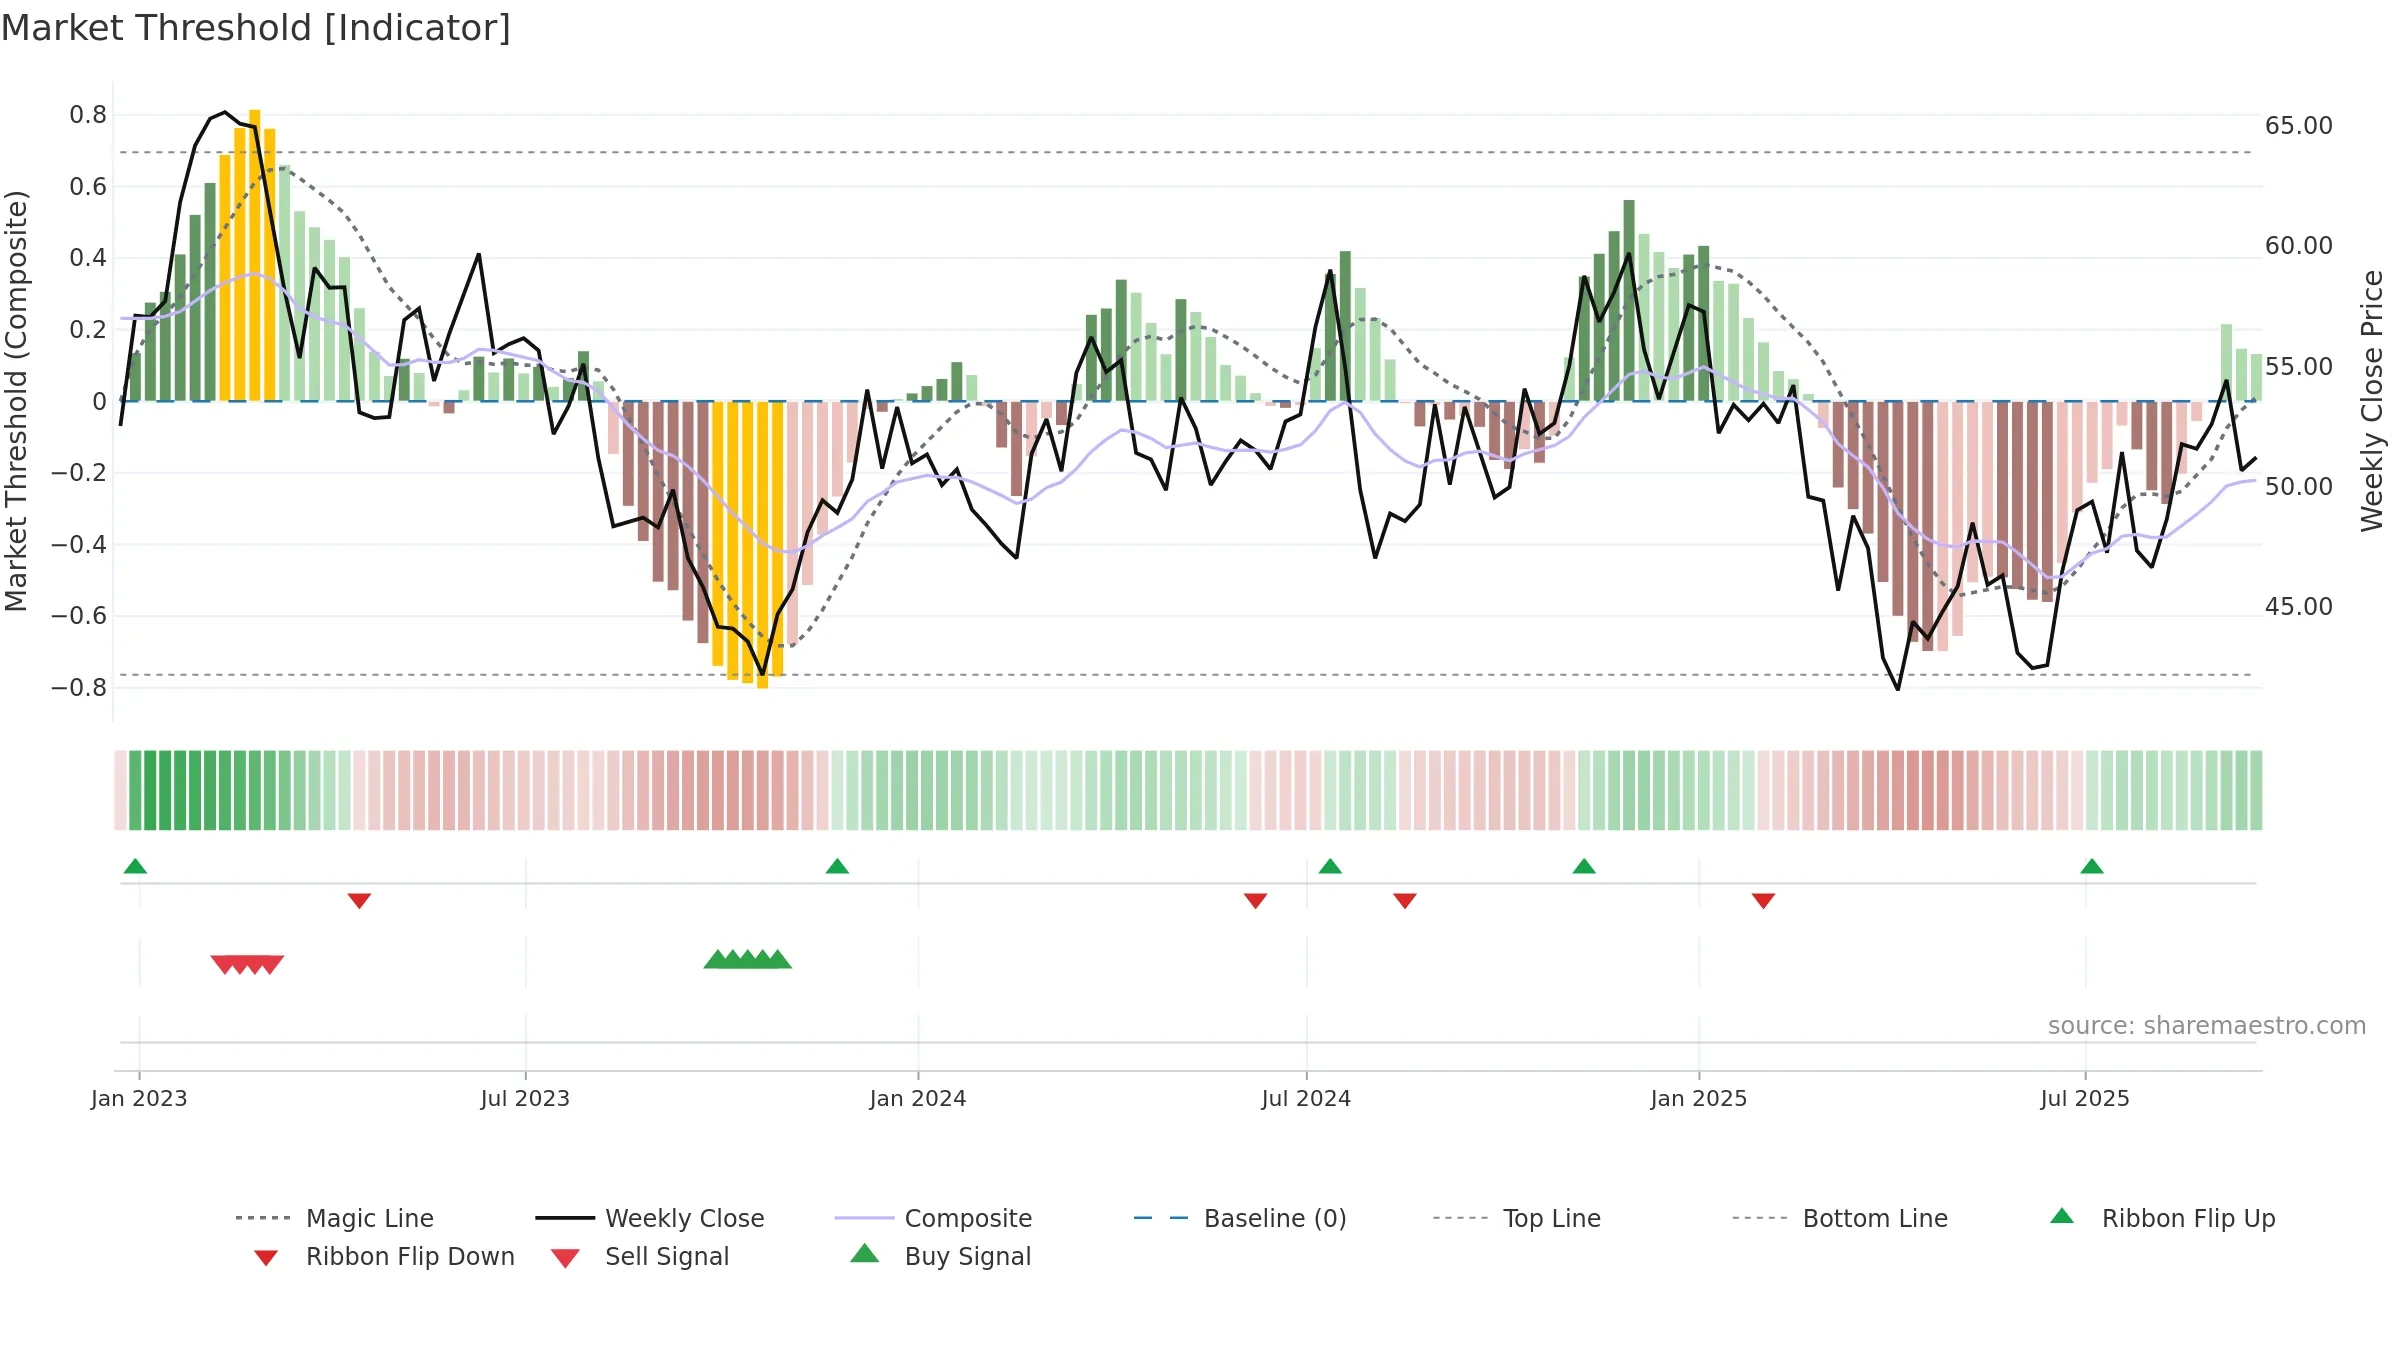Click the Bottom Line legend entry

1840,1218
